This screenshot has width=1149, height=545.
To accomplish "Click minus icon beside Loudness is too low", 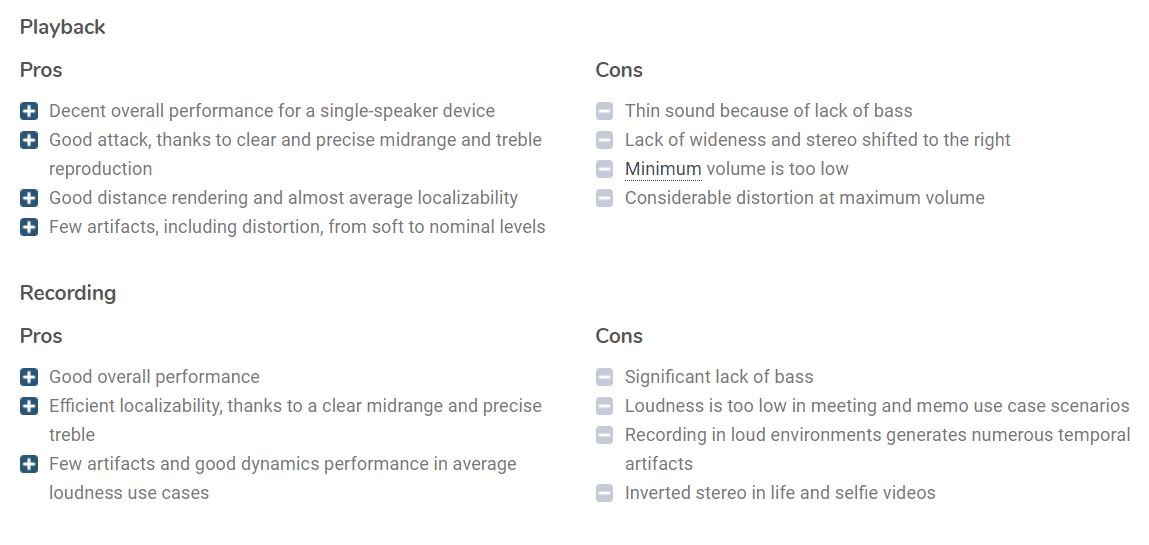I will (x=605, y=406).
